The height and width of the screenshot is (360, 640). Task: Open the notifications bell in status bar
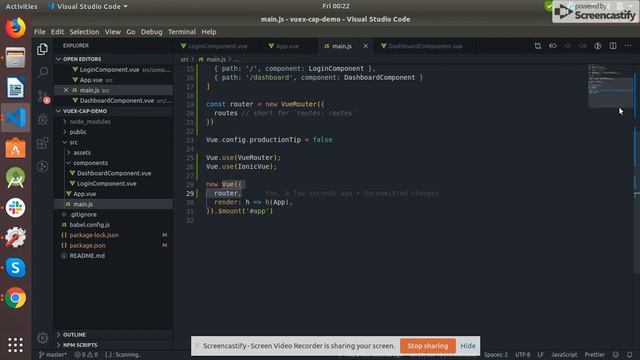(629, 355)
